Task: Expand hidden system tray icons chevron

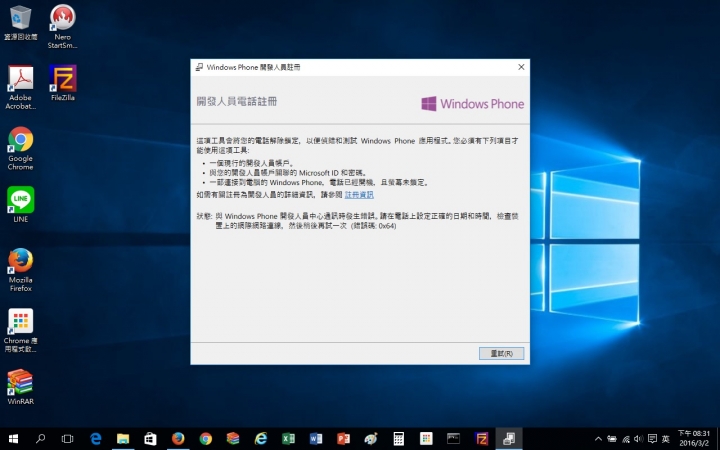Action: tap(598, 439)
